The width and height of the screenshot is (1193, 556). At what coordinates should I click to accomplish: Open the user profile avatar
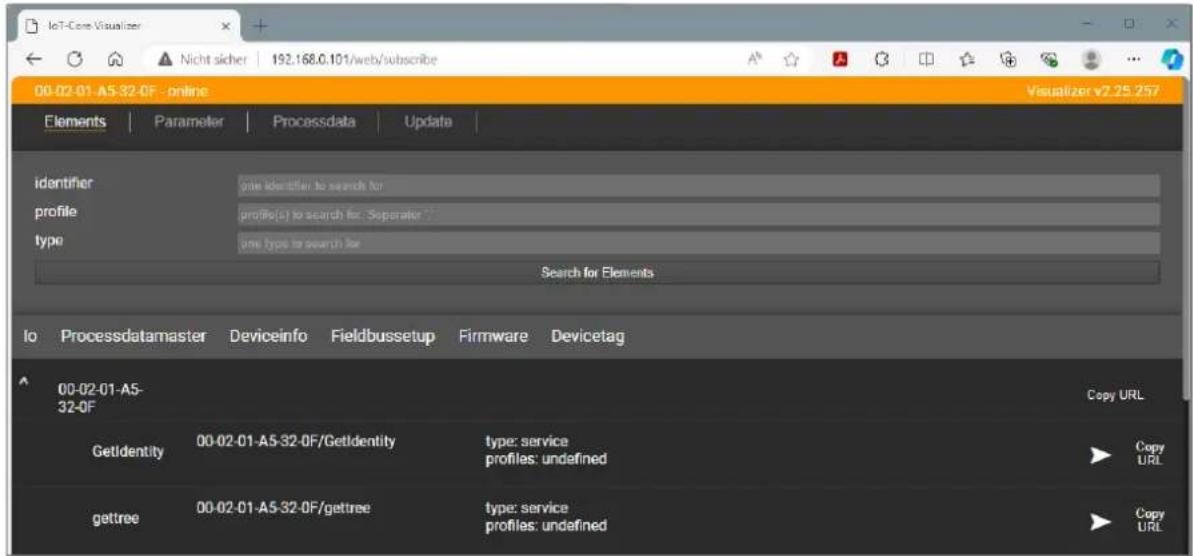tap(1093, 60)
